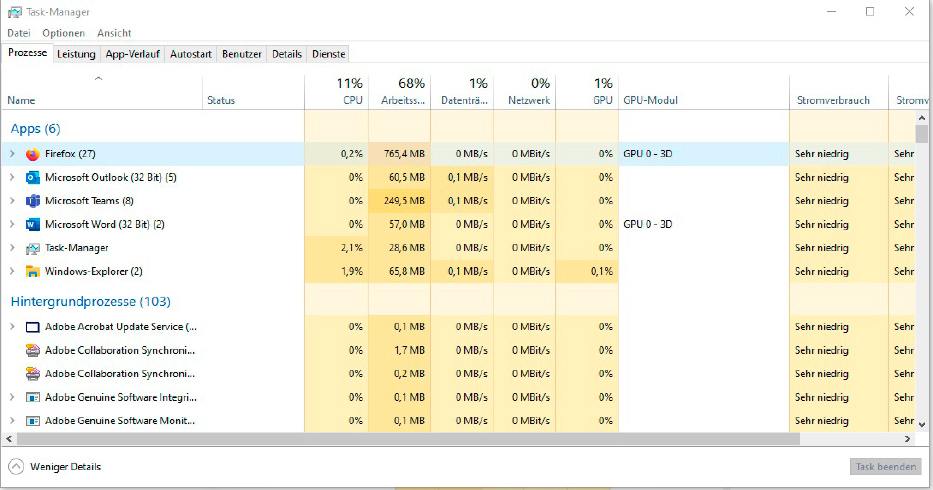Click the Microsoft Teams icon
The height and width of the screenshot is (490, 933).
(33, 201)
